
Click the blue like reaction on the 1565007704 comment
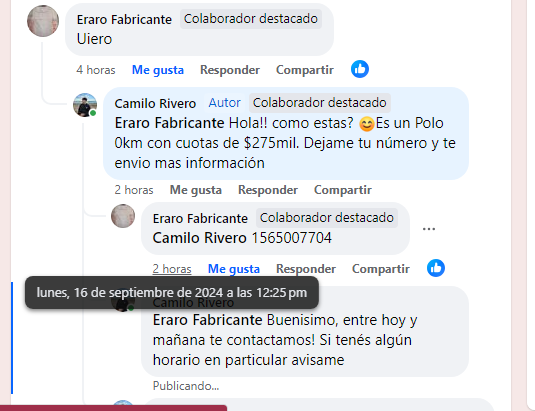436,268
